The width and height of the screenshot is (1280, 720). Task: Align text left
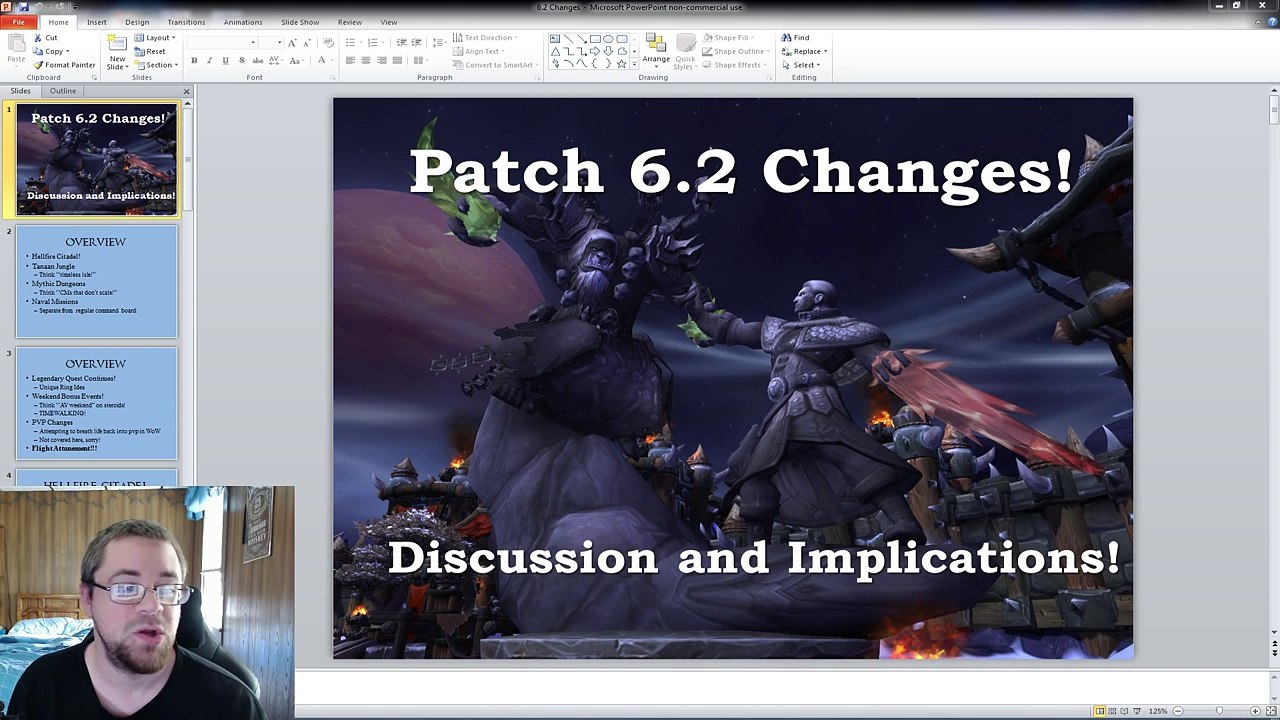click(350, 61)
